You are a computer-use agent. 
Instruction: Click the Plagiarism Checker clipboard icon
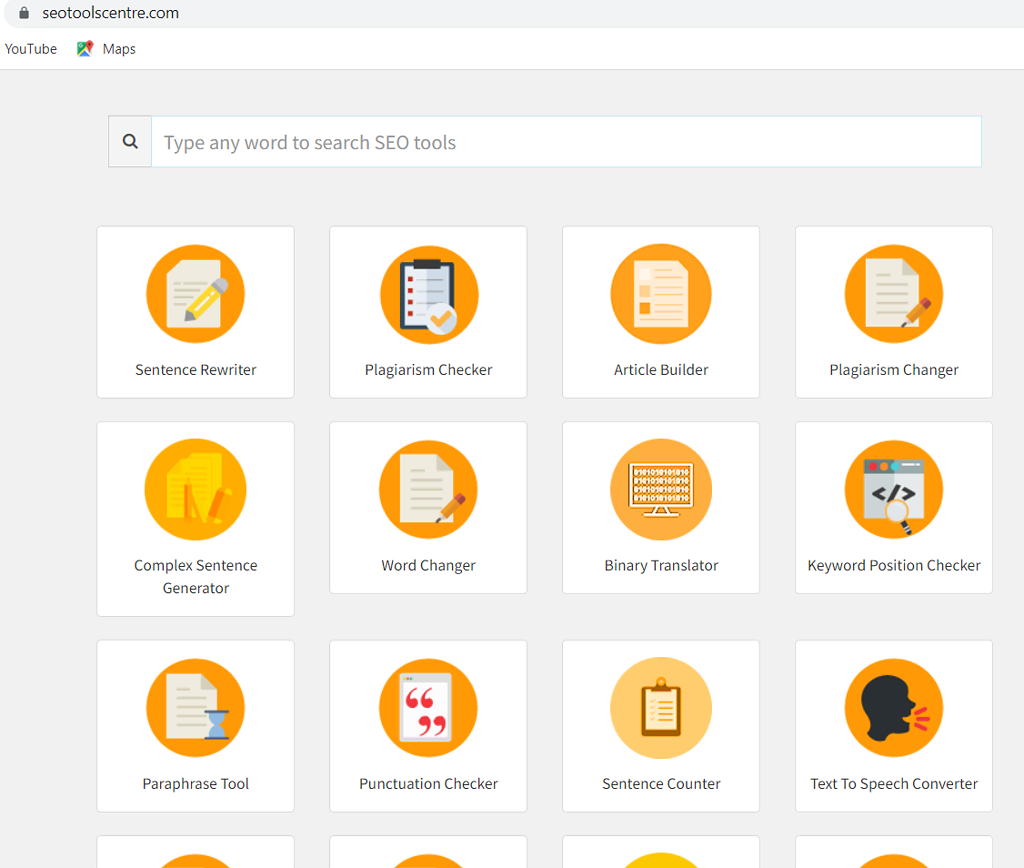pos(428,293)
